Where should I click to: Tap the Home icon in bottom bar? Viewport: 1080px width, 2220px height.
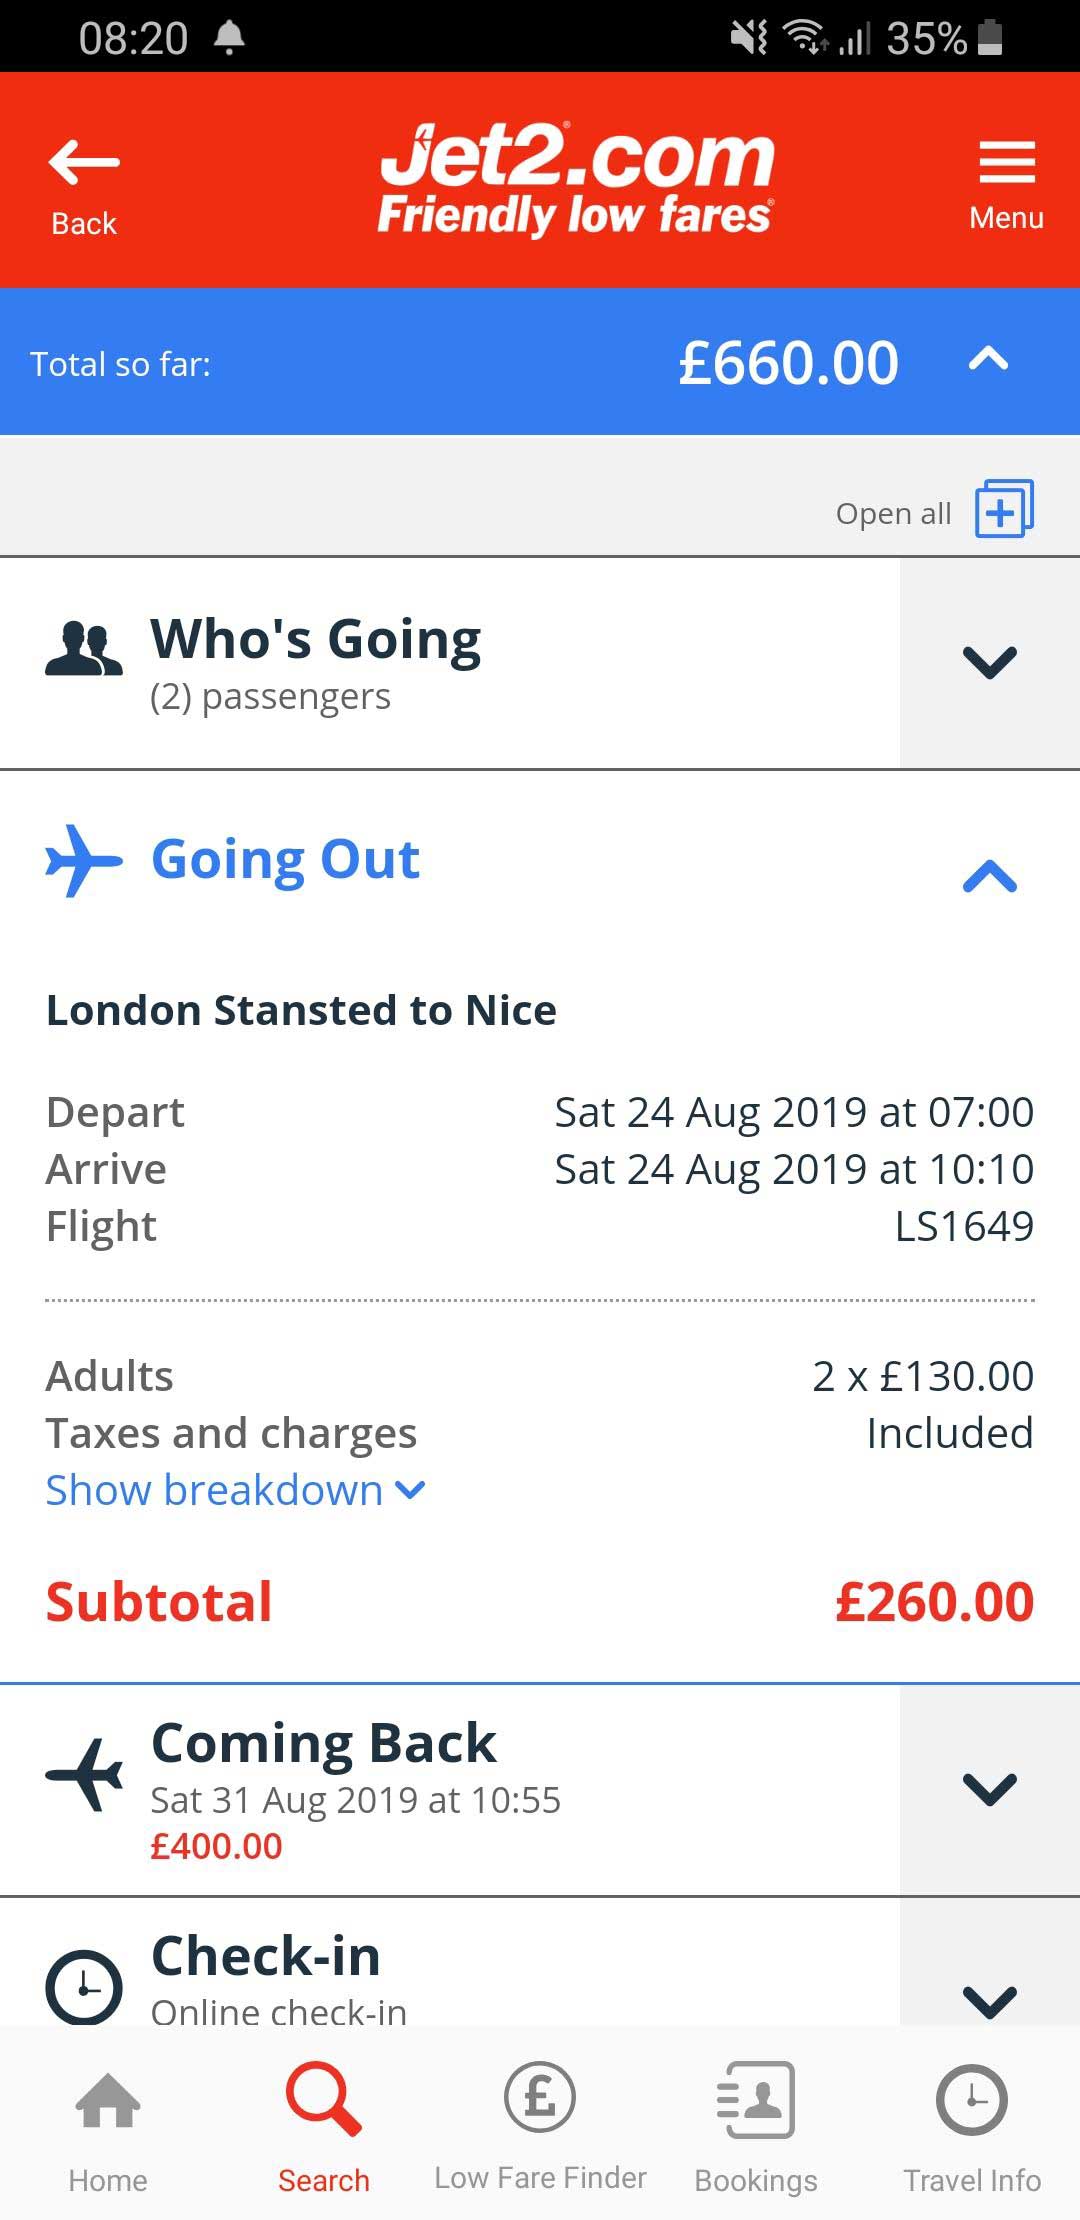tap(108, 2101)
